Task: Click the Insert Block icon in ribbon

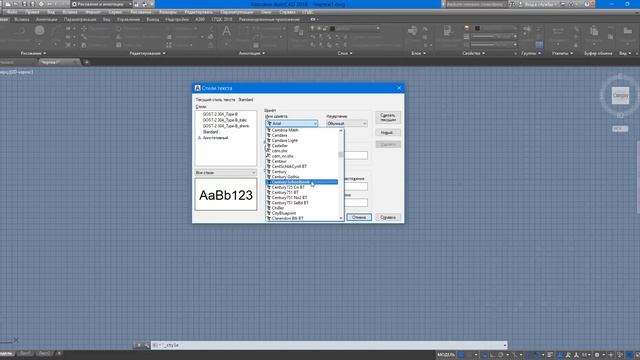Action: (x=412, y=31)
